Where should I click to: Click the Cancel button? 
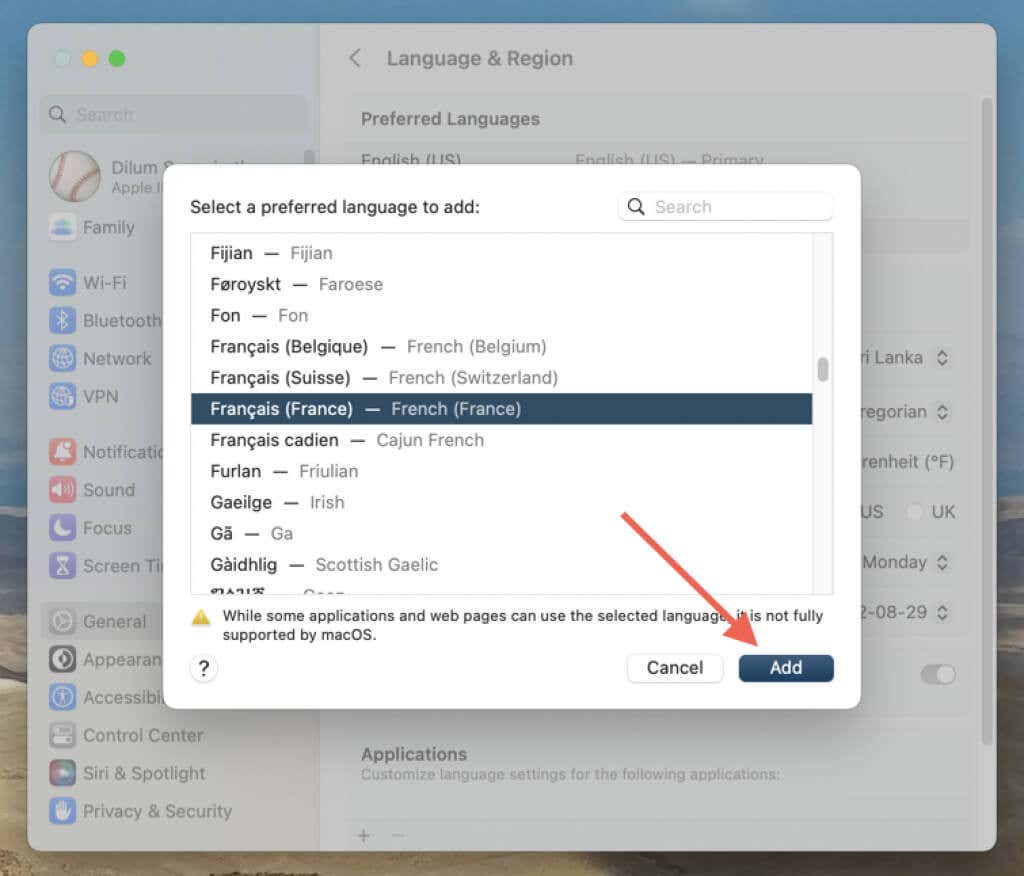click(675, 668)
